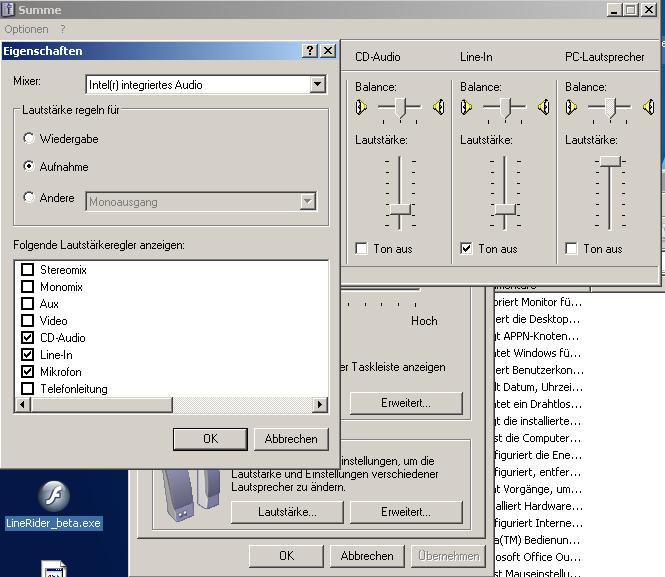This screenshot has height=577, width=665.
Task: Open the Optionen menu
Action: [x=26, y=30]
